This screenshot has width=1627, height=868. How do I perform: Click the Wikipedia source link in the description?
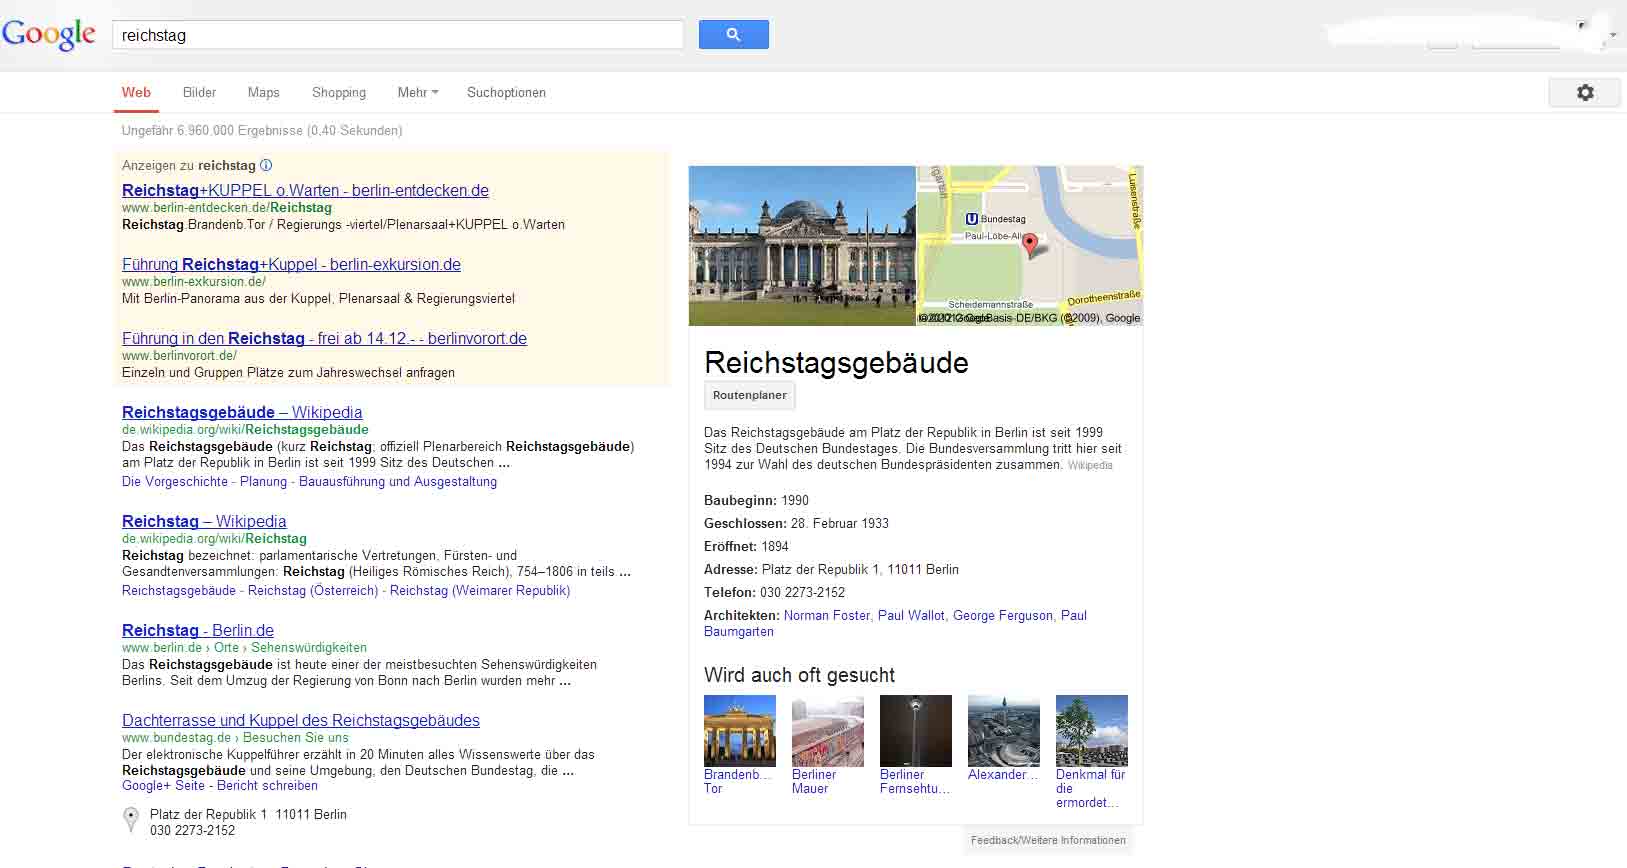click(1090, 465)
